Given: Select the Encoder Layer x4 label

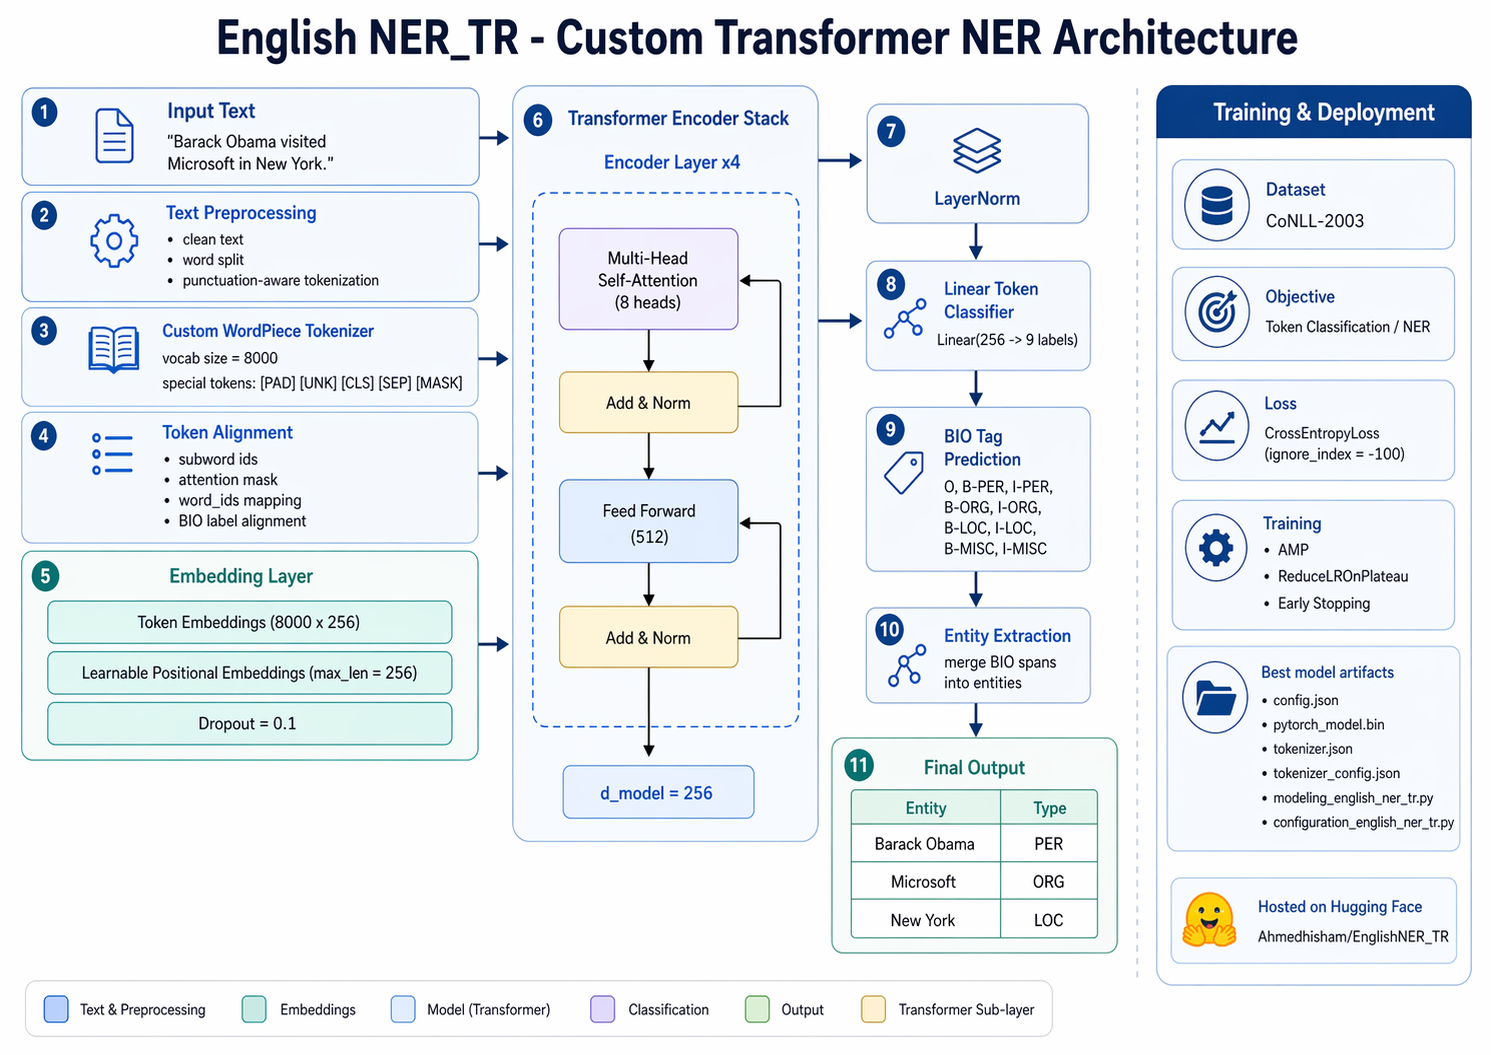Looking at the screenshot, I should tap(672, 162).
